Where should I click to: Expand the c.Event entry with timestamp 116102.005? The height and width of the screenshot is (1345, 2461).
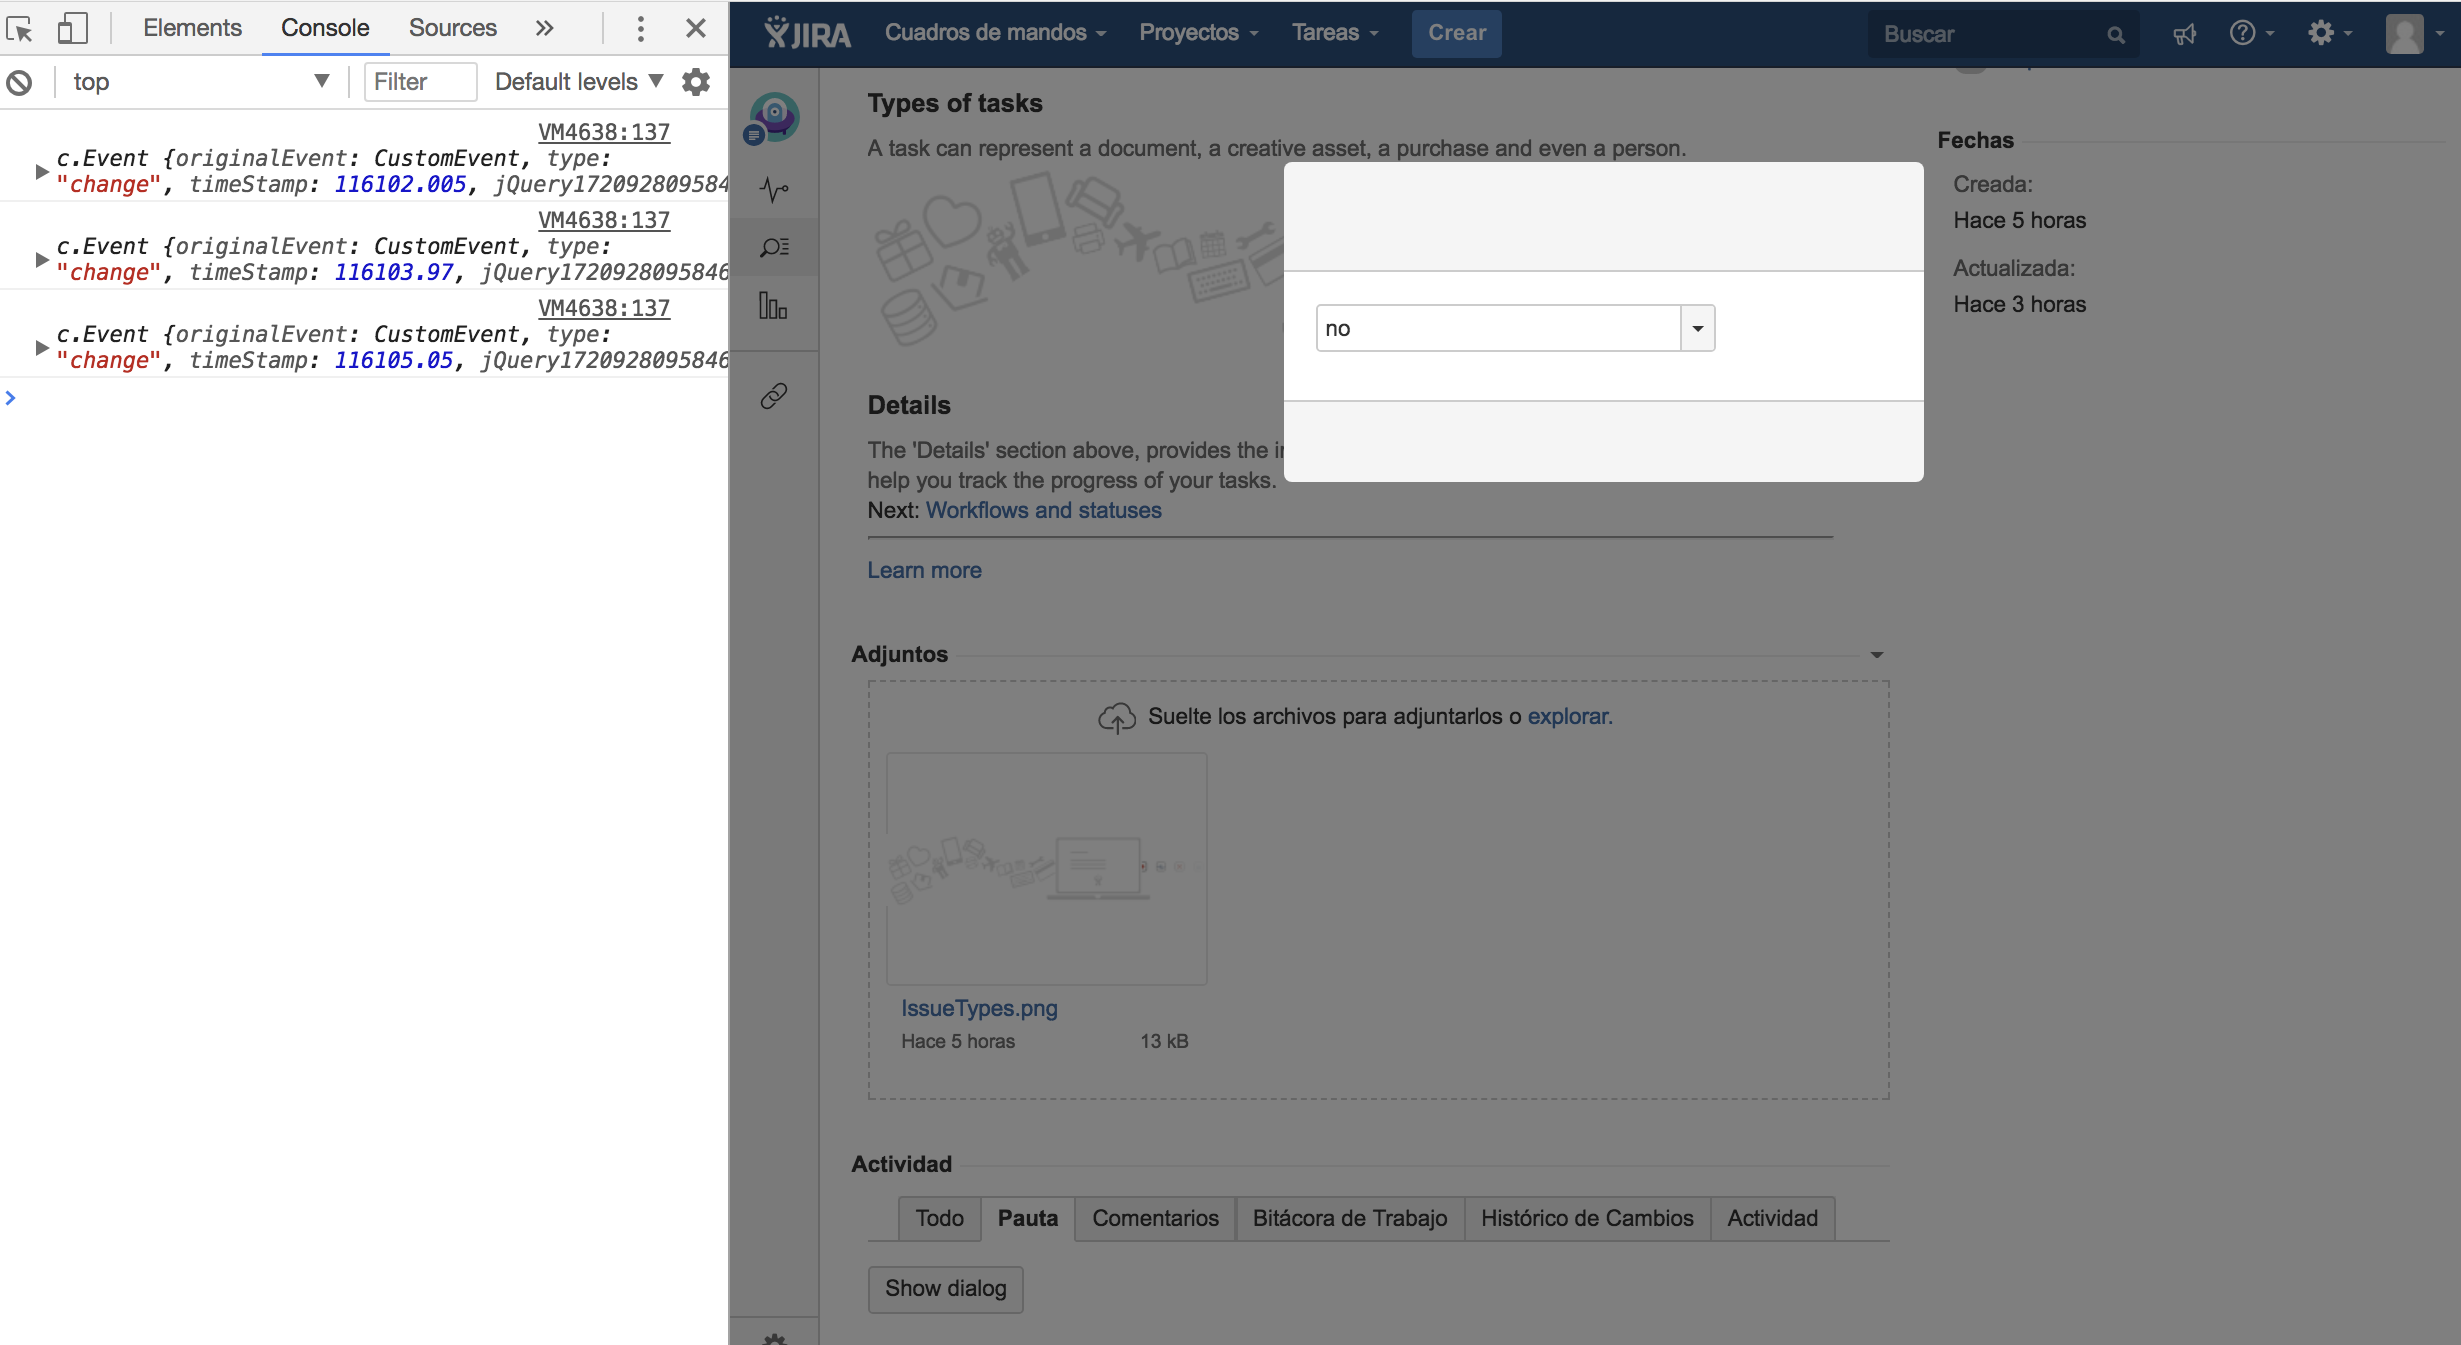click(x=41, y=172)
